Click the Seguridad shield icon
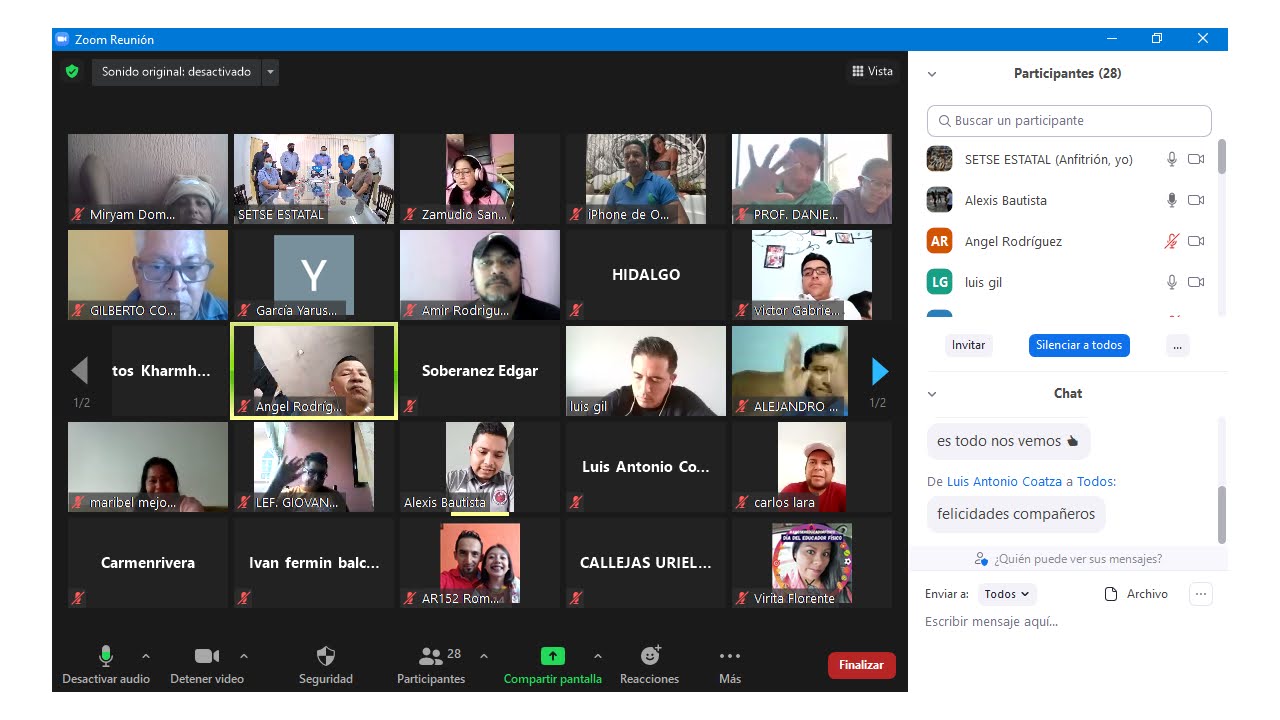 click(326, 656)
